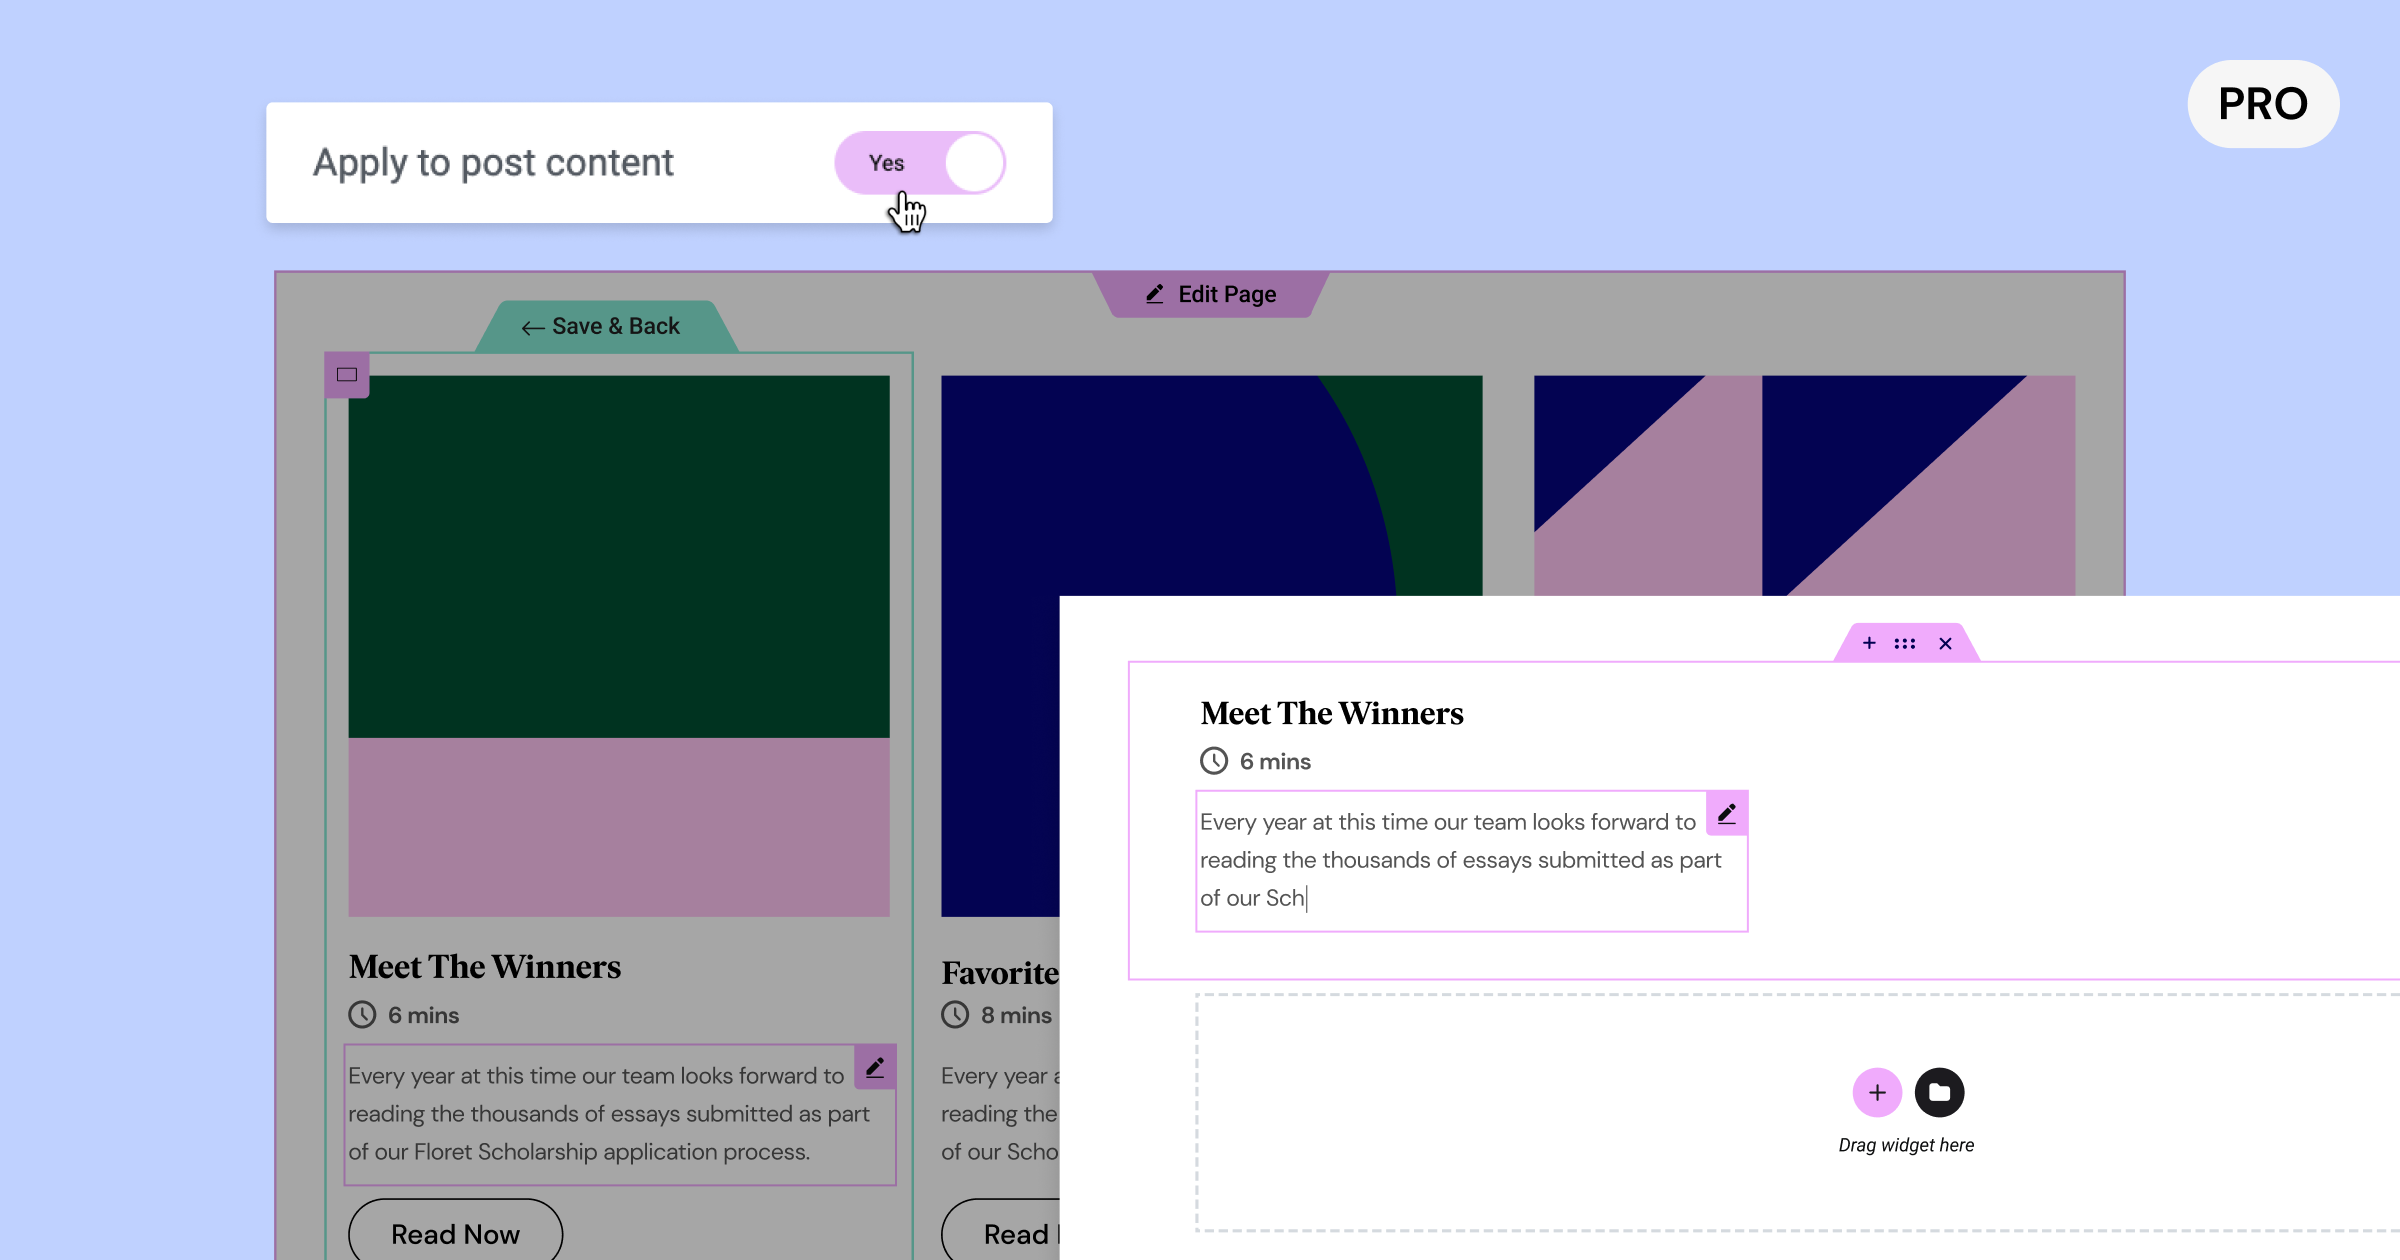Click the stop/widget dark circle icon

click(x=1938, y=1092)
